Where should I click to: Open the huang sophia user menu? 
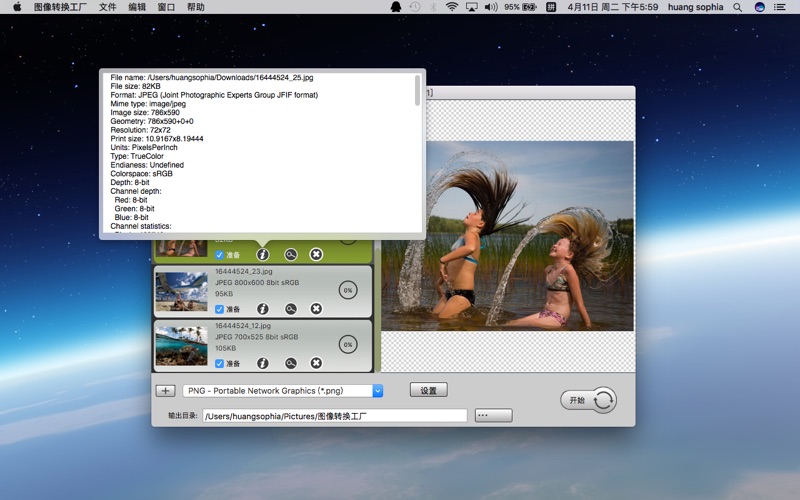695,7
